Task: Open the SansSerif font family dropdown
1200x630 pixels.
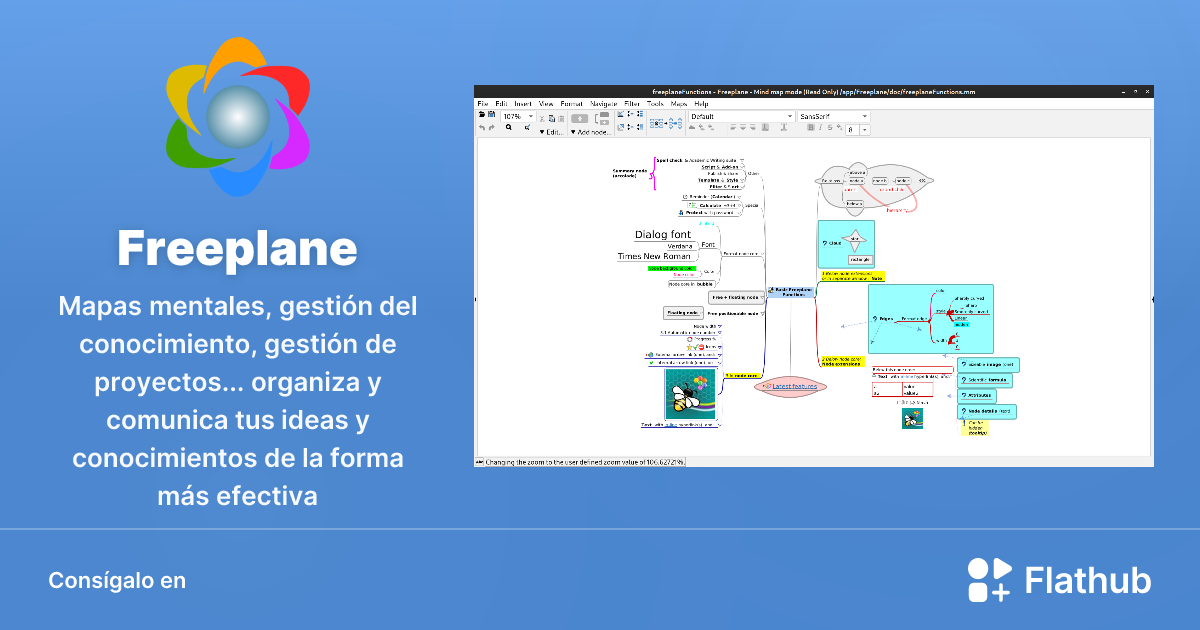Action: click(833, 117)
